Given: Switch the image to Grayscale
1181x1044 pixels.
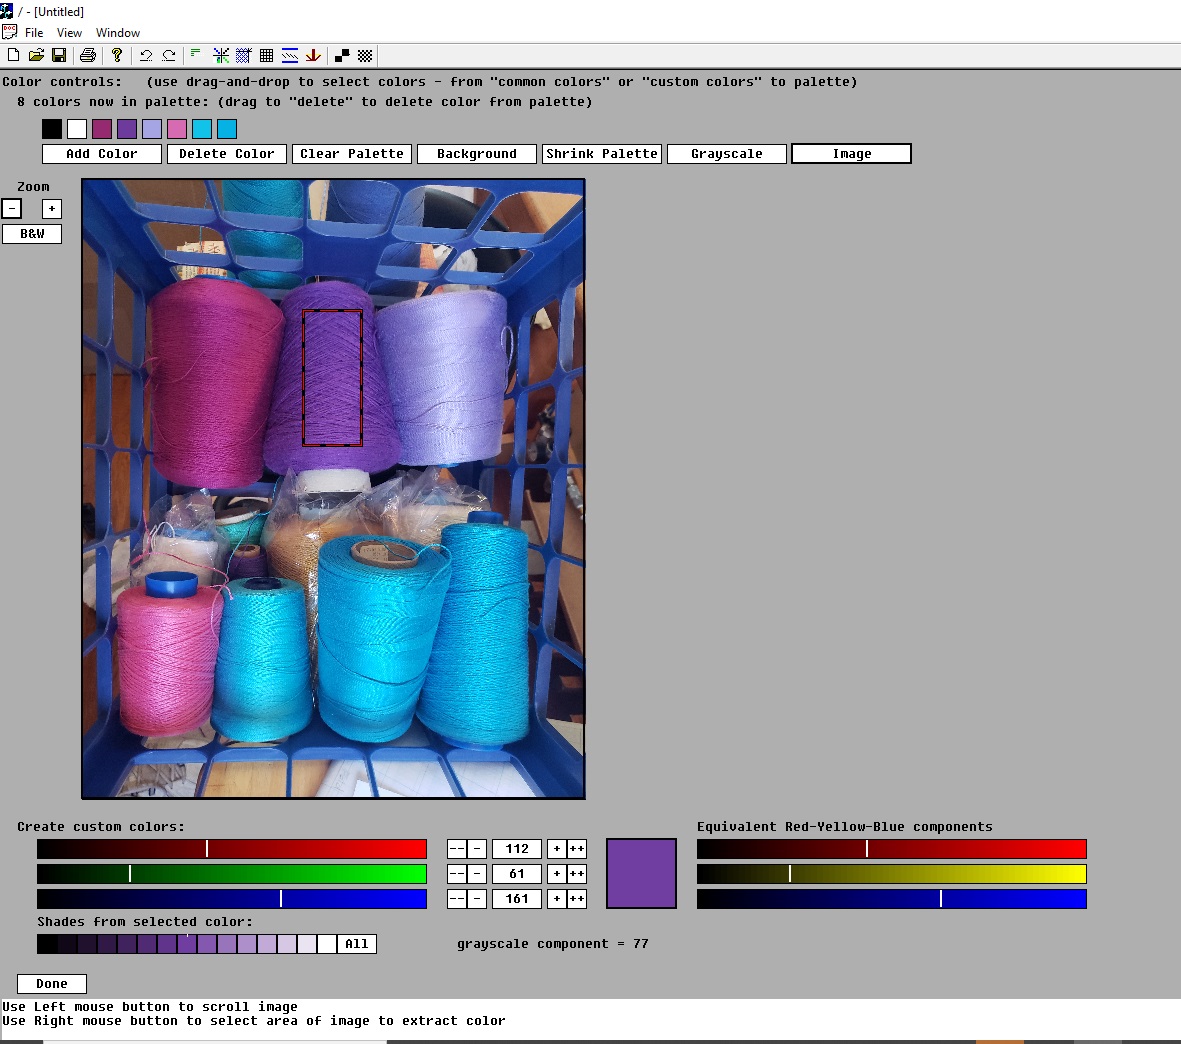Looking at the screenshot, I should pos(726,153).
